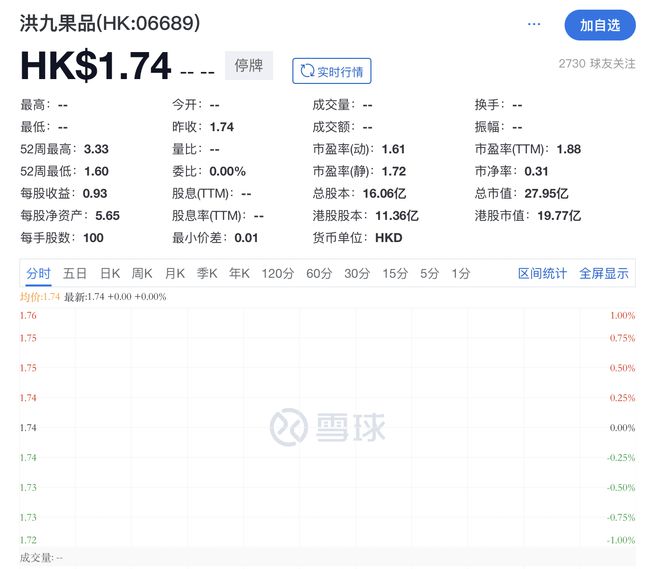Switch to the 五日 tab
The width and height of the screenshot is (660, 569).
pyautogui.click(x=75, y=274)
